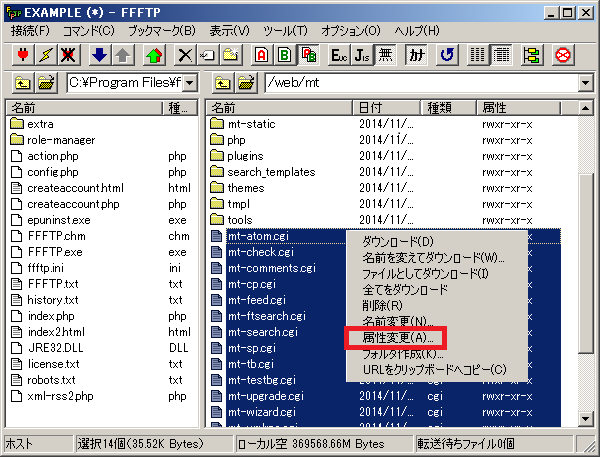This screenshot has height=458, width=600.
Task: Choose URLをクリップボードへコピー(C) menu entry
Action: (435, 370)
